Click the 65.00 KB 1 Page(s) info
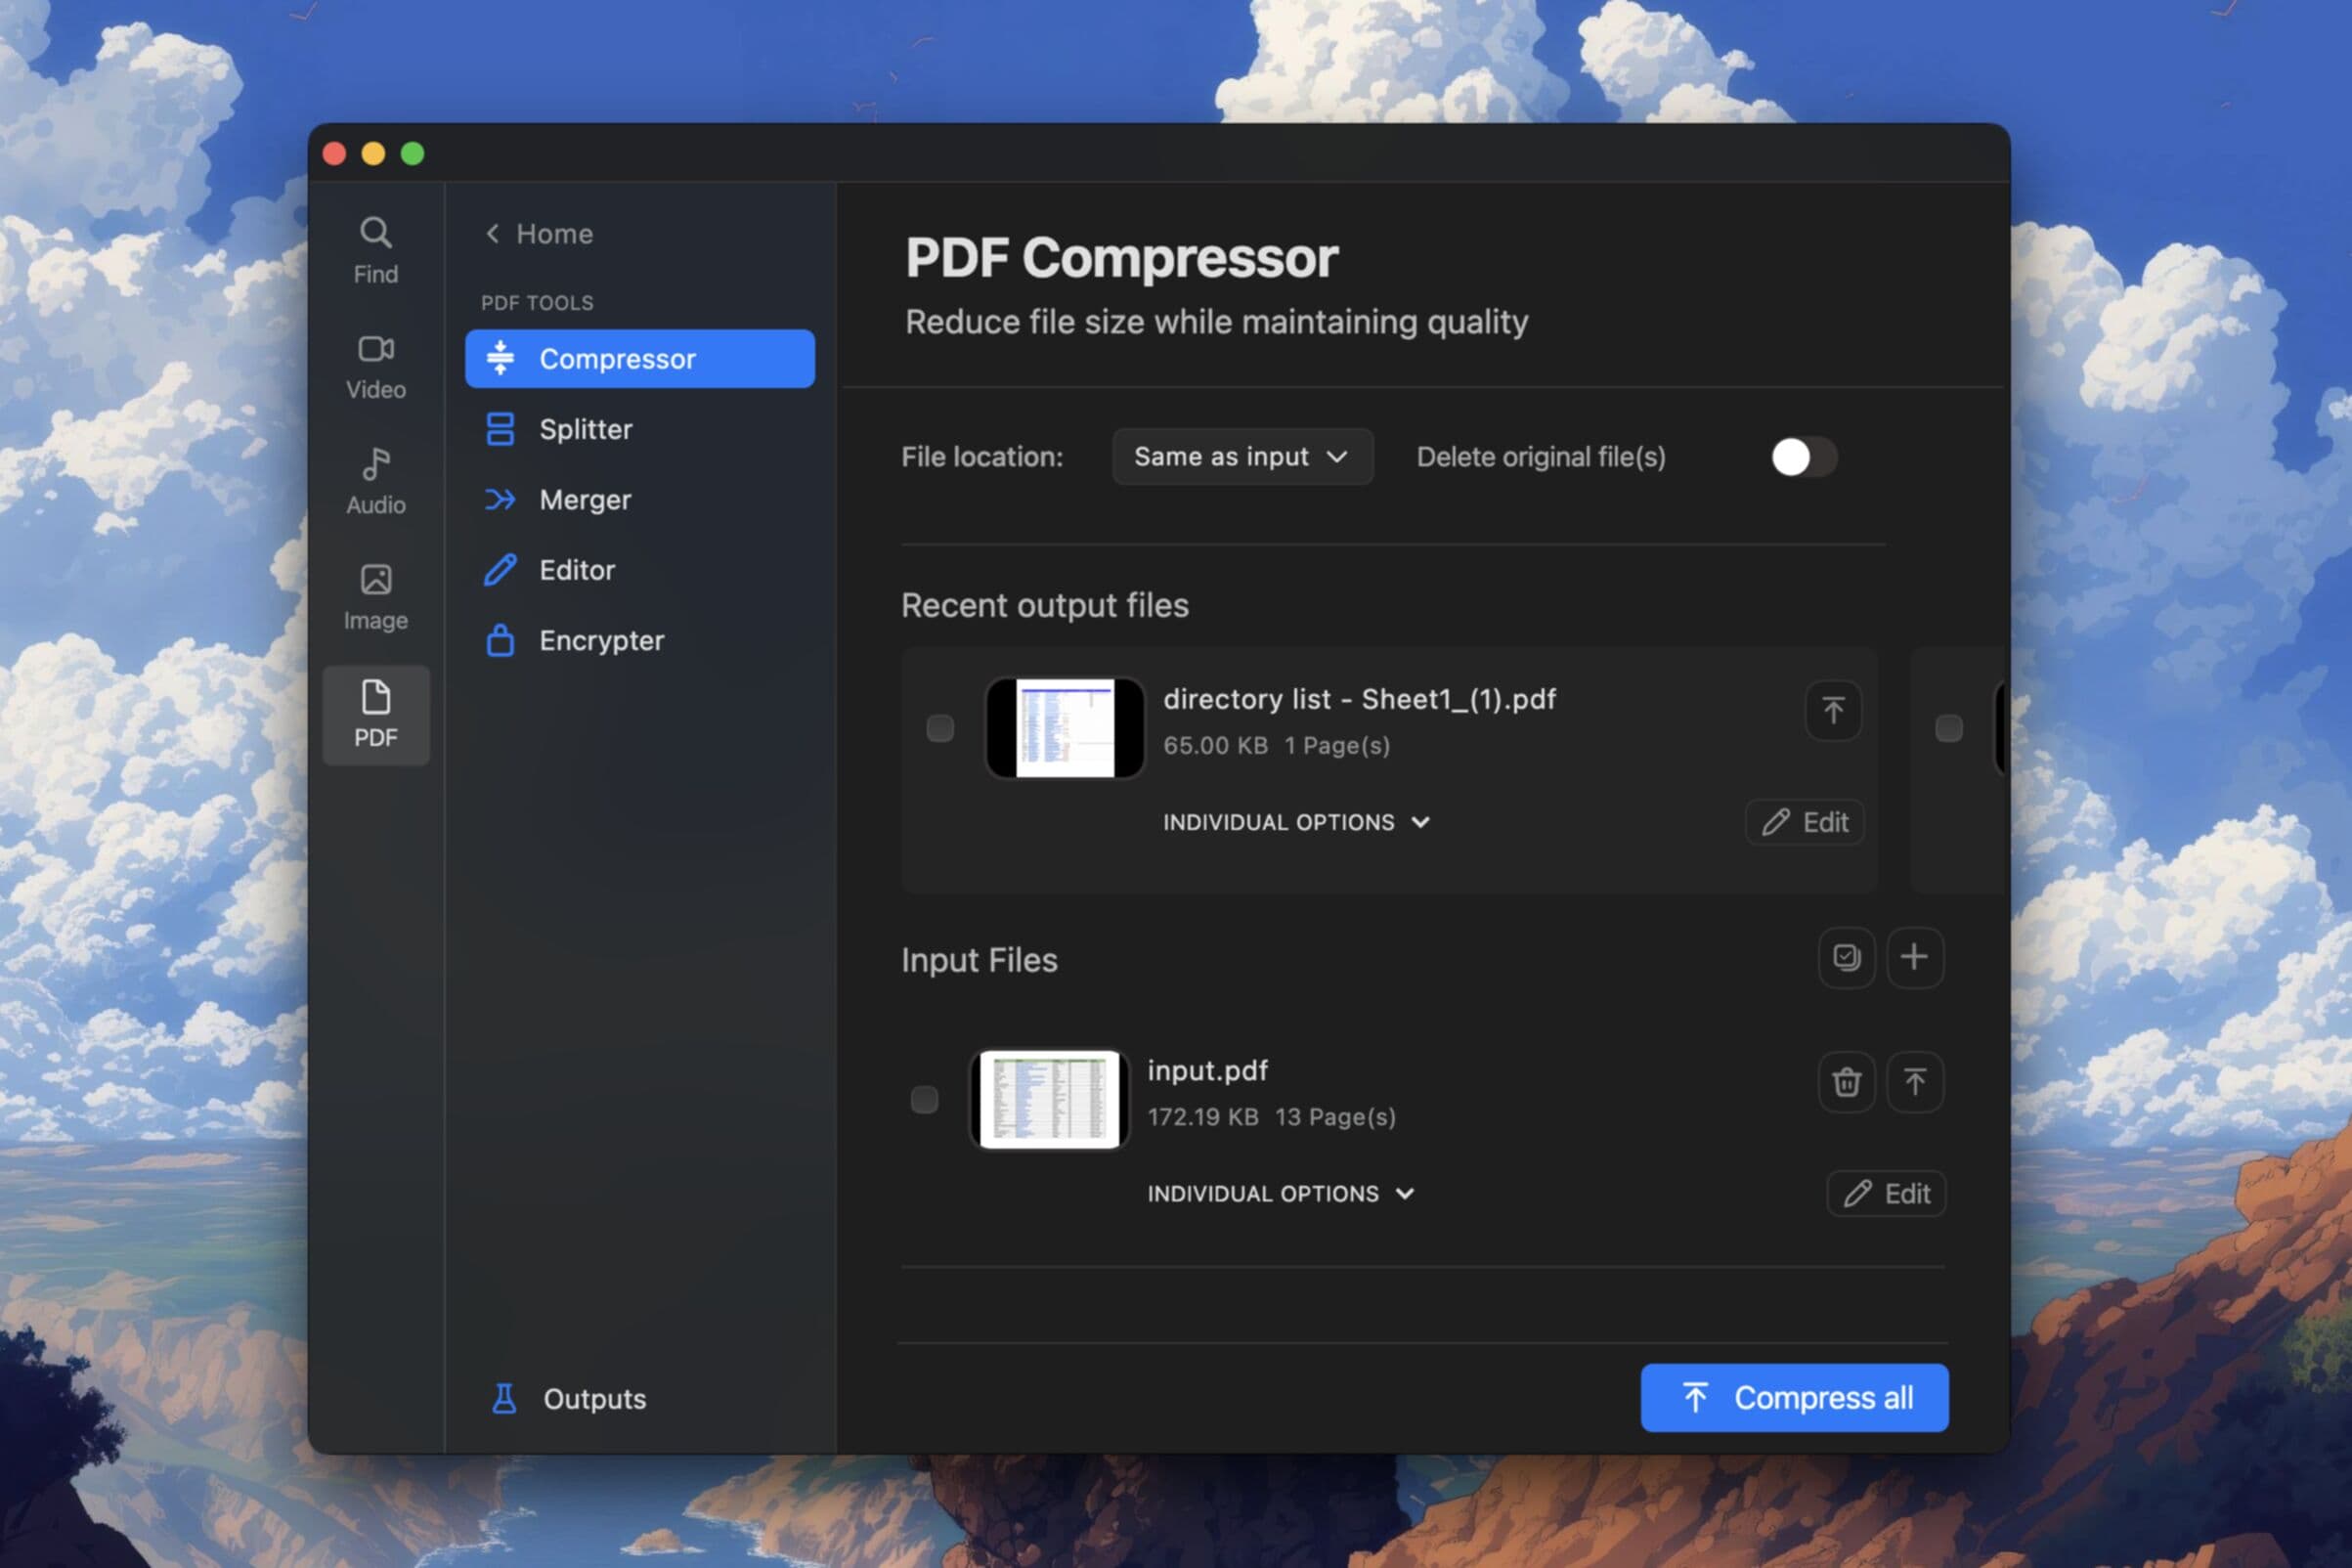Image resolution: width=2352 pixels, height=1568 pixels. (1276, 745)
